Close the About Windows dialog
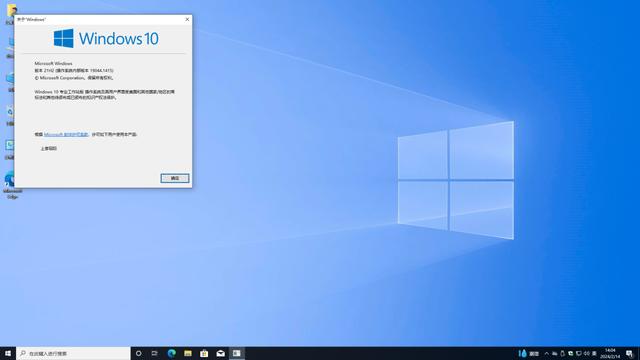 (x=187, y=19)
